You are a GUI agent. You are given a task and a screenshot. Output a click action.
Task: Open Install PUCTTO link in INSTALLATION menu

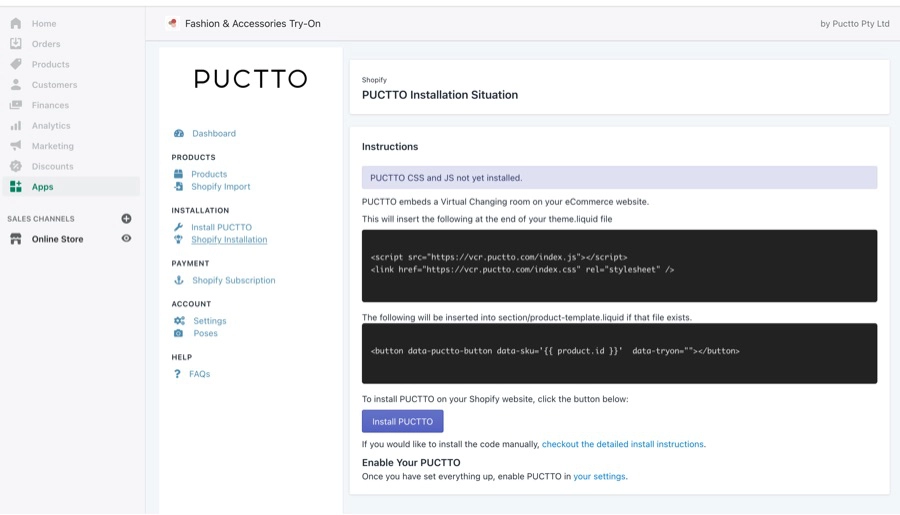222,227
